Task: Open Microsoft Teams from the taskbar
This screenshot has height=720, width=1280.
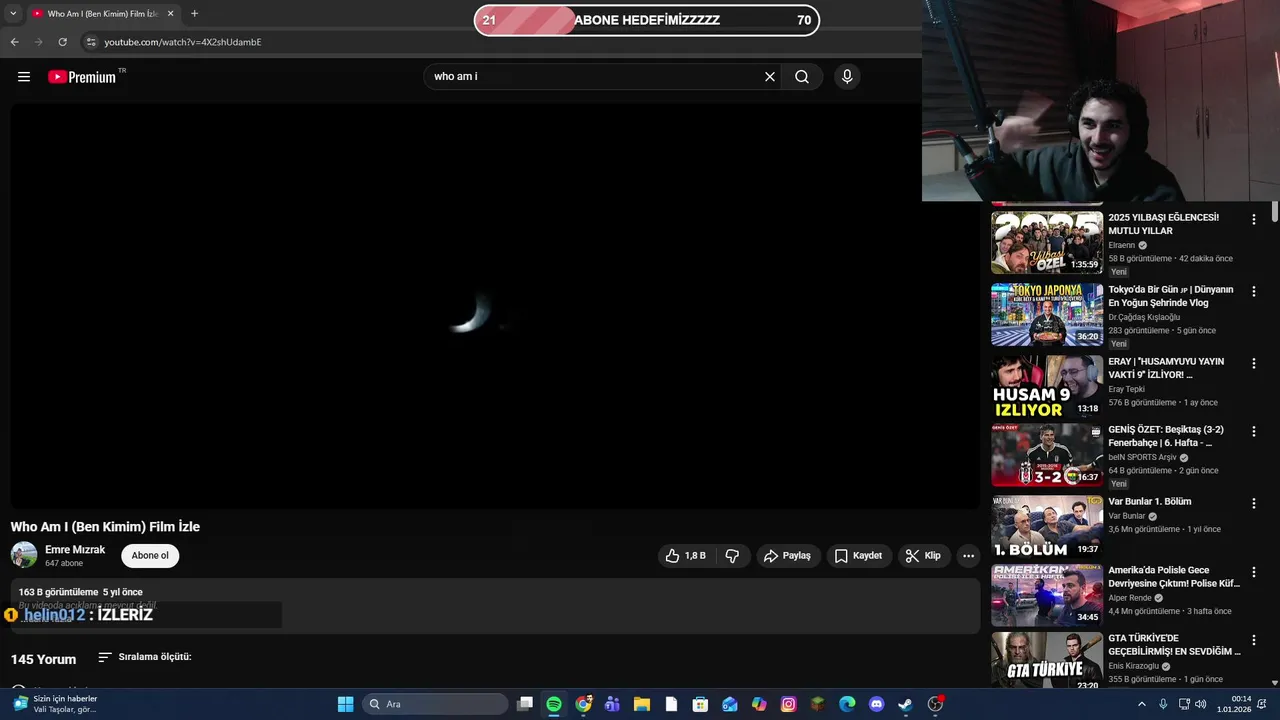Action: click(612, 704)
